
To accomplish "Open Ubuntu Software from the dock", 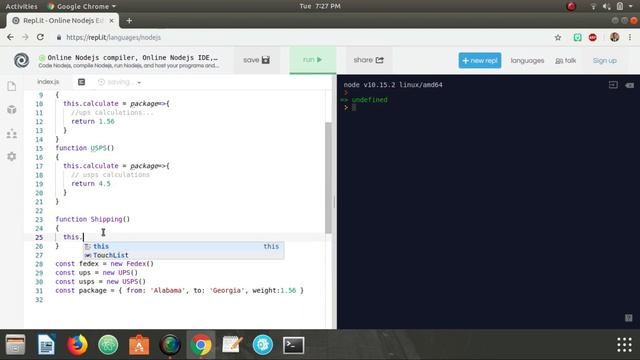I will coord(139,345).
